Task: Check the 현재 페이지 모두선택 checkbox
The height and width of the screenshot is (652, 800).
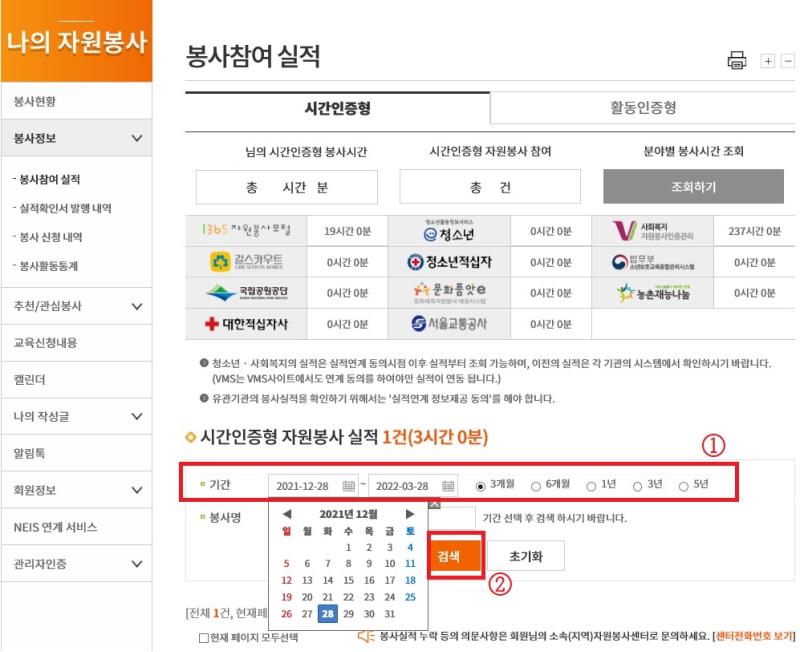Action: coord(205,637)
